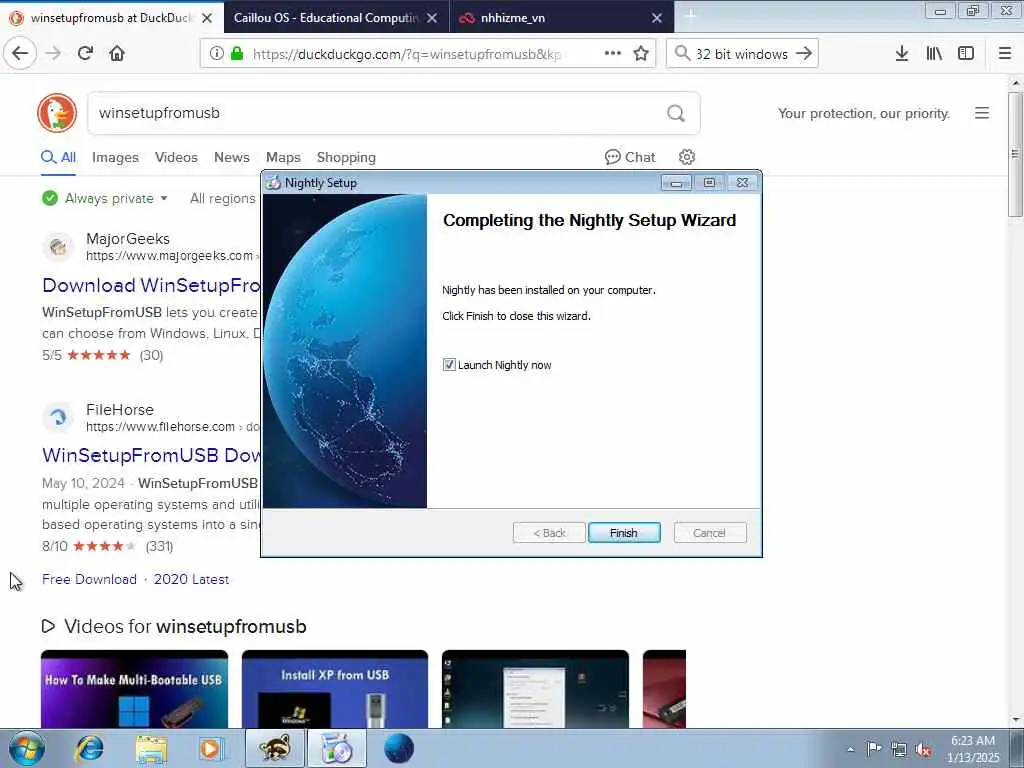Viewport: 1024px width, 768px height.
Task: Open the page actions three-dot menu
Action: (613, 54)
